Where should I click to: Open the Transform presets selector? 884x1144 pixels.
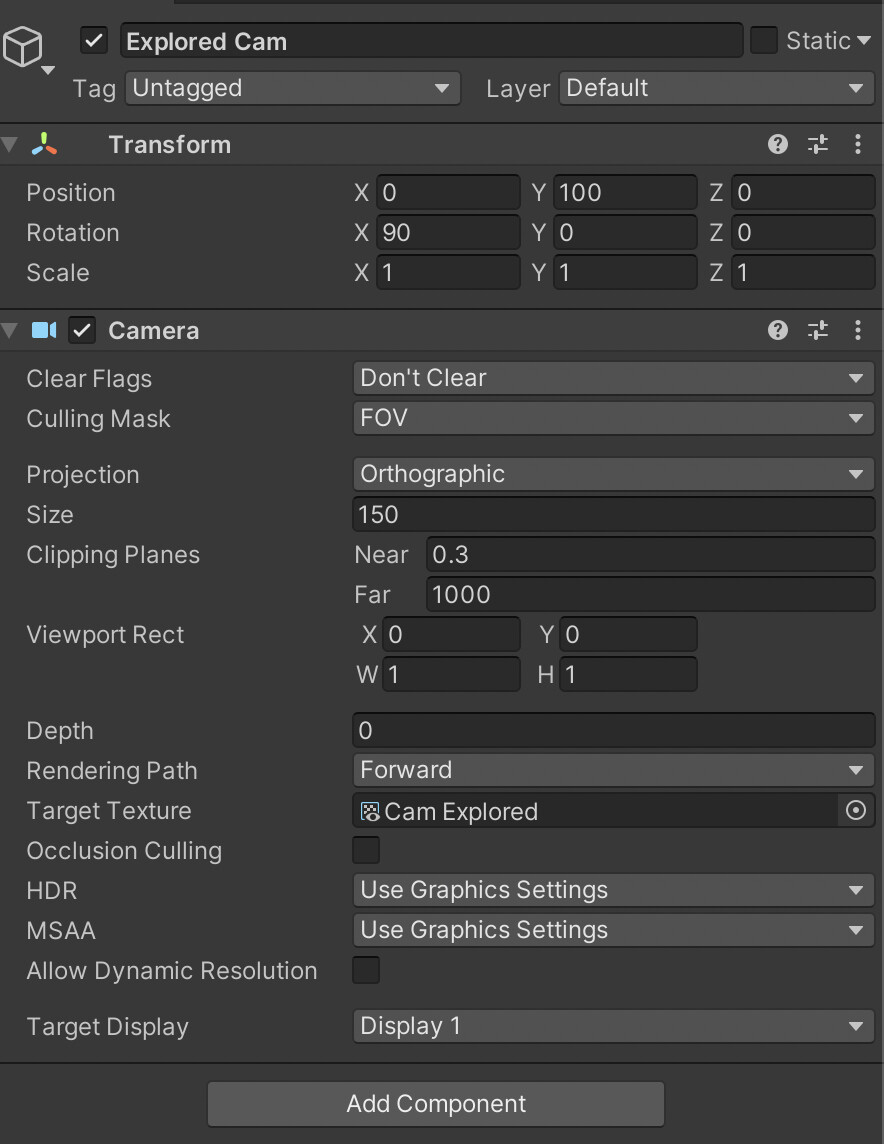[818, 144]
